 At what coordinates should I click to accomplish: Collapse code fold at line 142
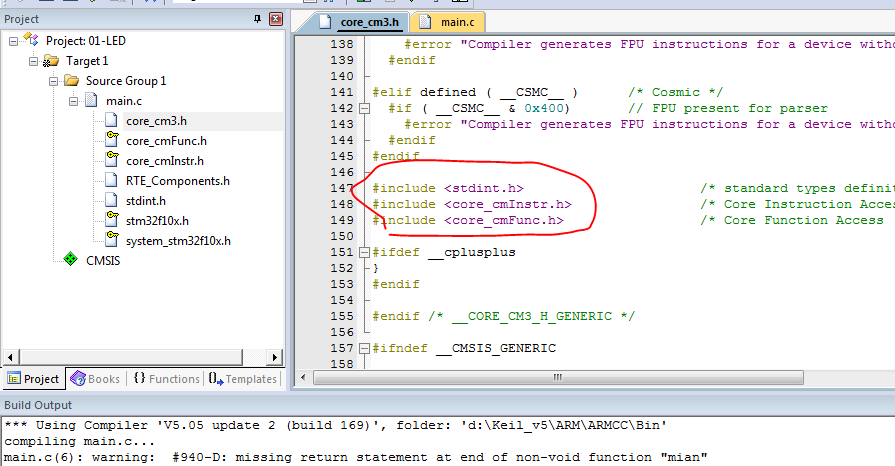click(x=365, y=108)
